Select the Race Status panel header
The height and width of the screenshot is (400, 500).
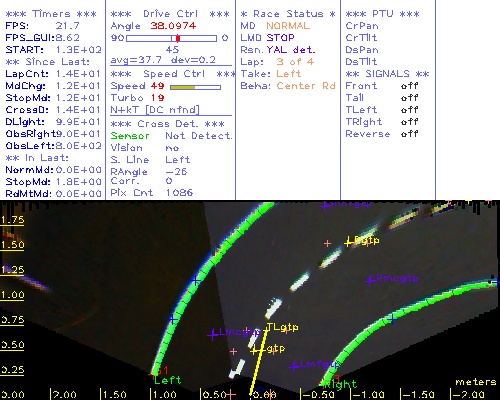[288, 14]
